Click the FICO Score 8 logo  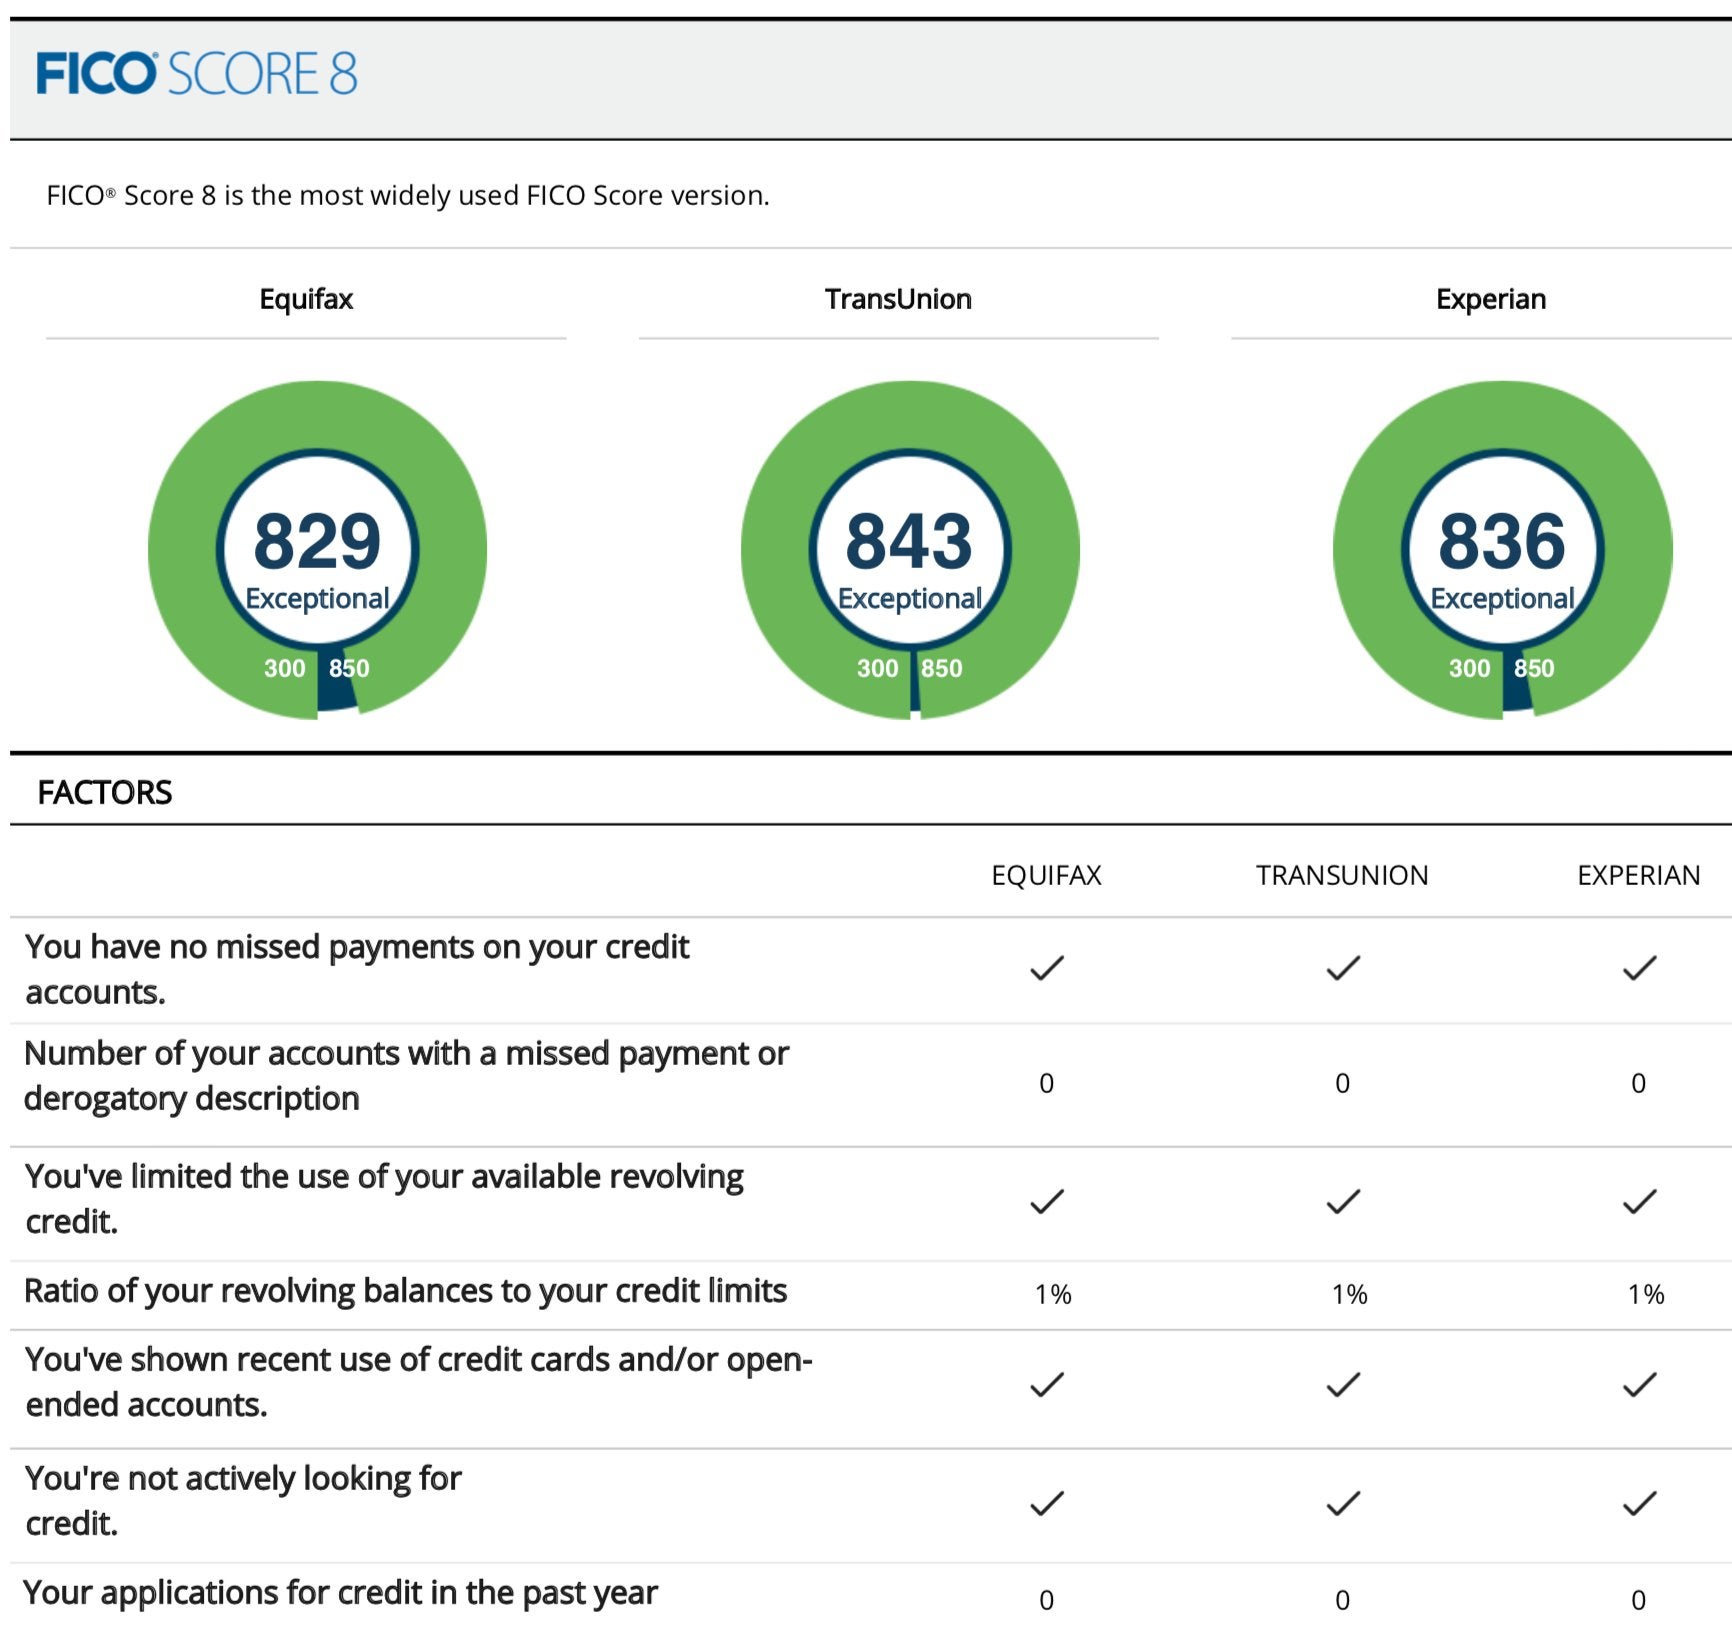coord(197,74)
